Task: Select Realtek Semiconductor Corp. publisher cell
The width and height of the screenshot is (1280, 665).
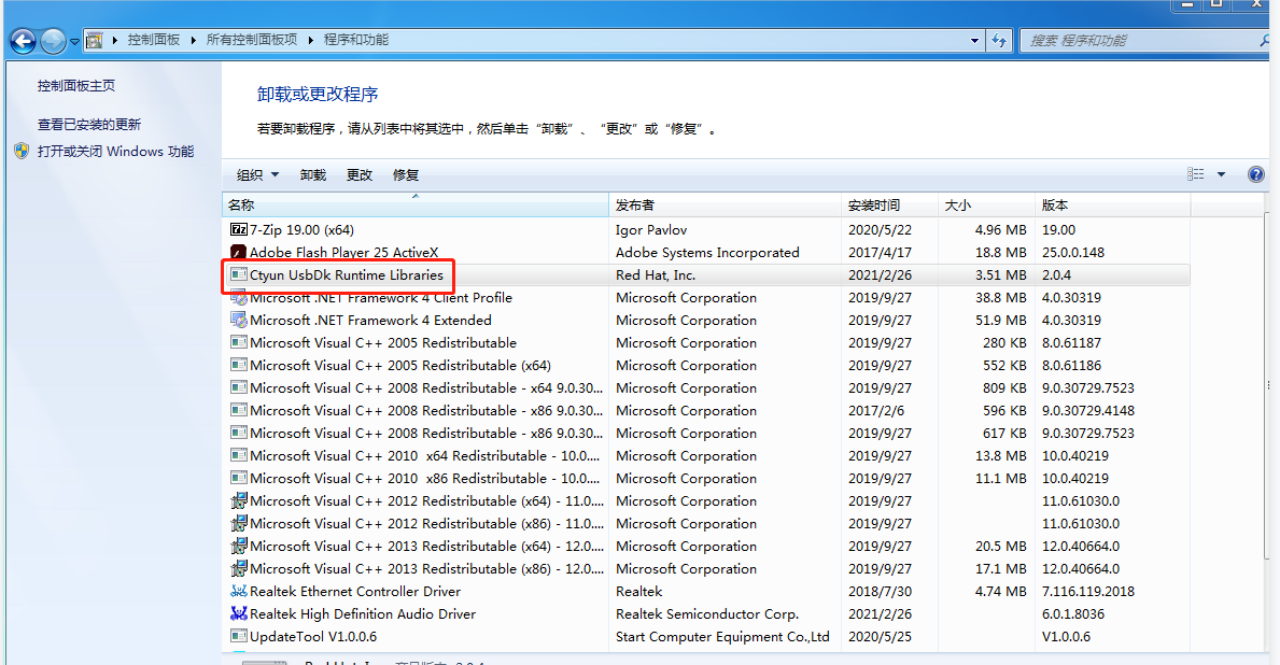Action: [x=707, y=614]
